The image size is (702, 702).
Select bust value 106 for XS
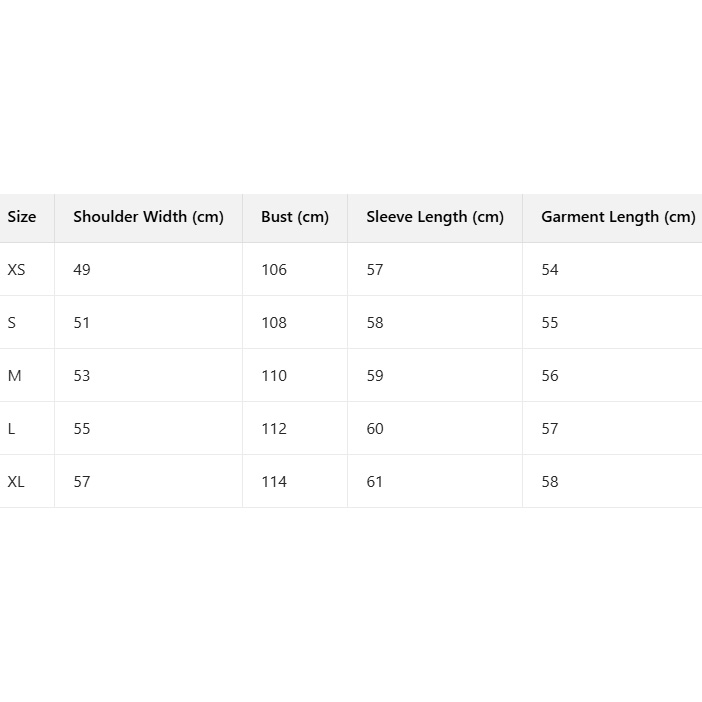(274, 270)
